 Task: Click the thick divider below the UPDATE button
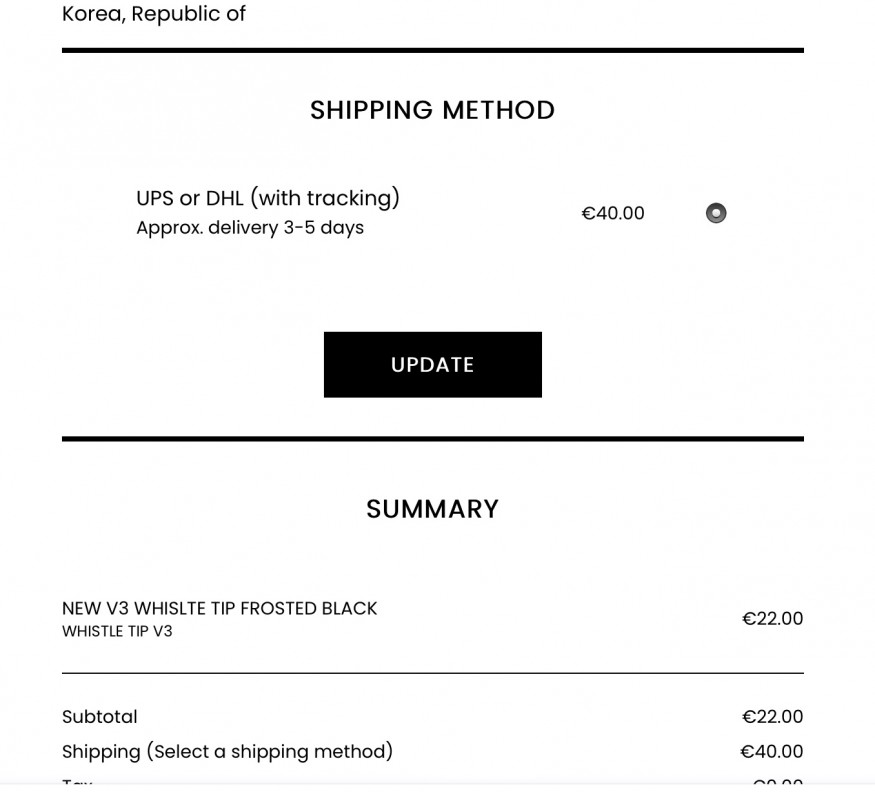[432, 439]
